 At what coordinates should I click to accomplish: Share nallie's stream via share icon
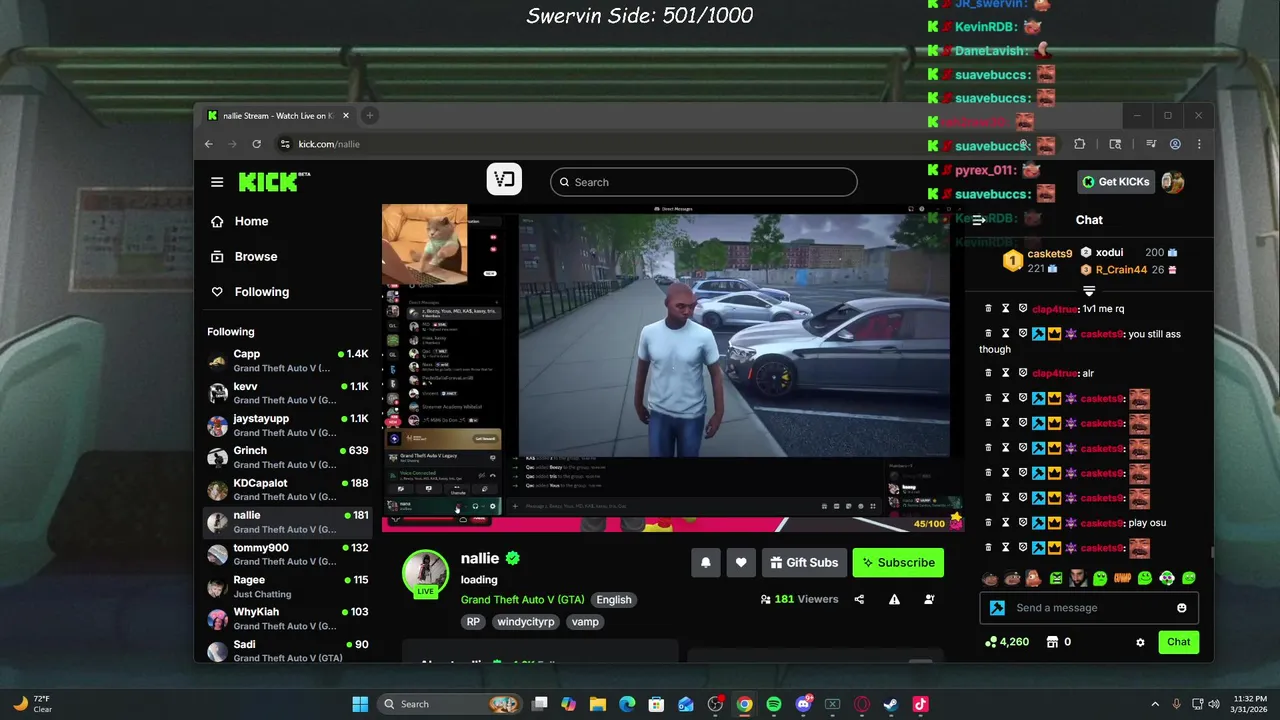pos(859,599)
